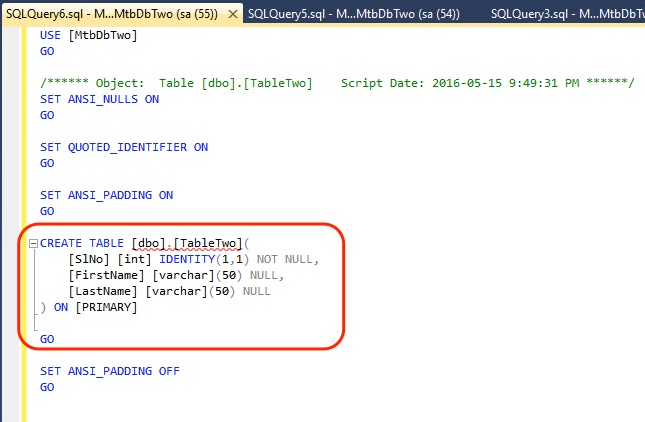The width and height of the screenshot is (645, 422).
Task: Click SET ANSI_NULLS ON line
Action: coord(100,99)
